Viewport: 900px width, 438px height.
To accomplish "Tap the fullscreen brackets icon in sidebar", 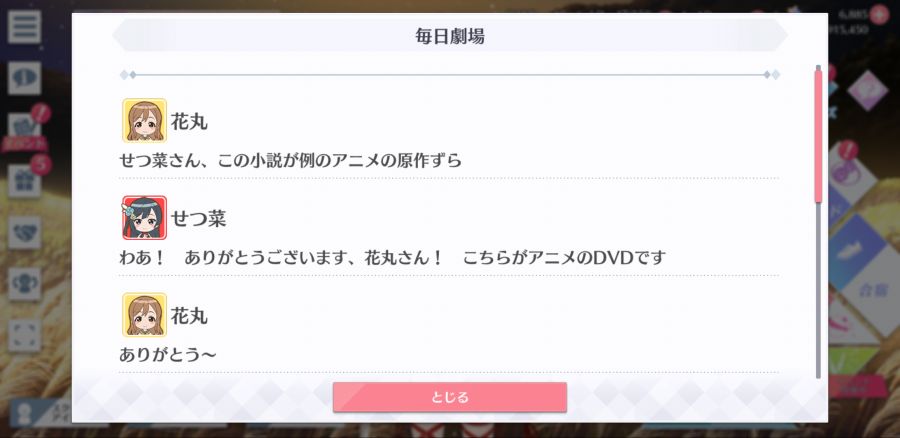I will click(24, 336).
